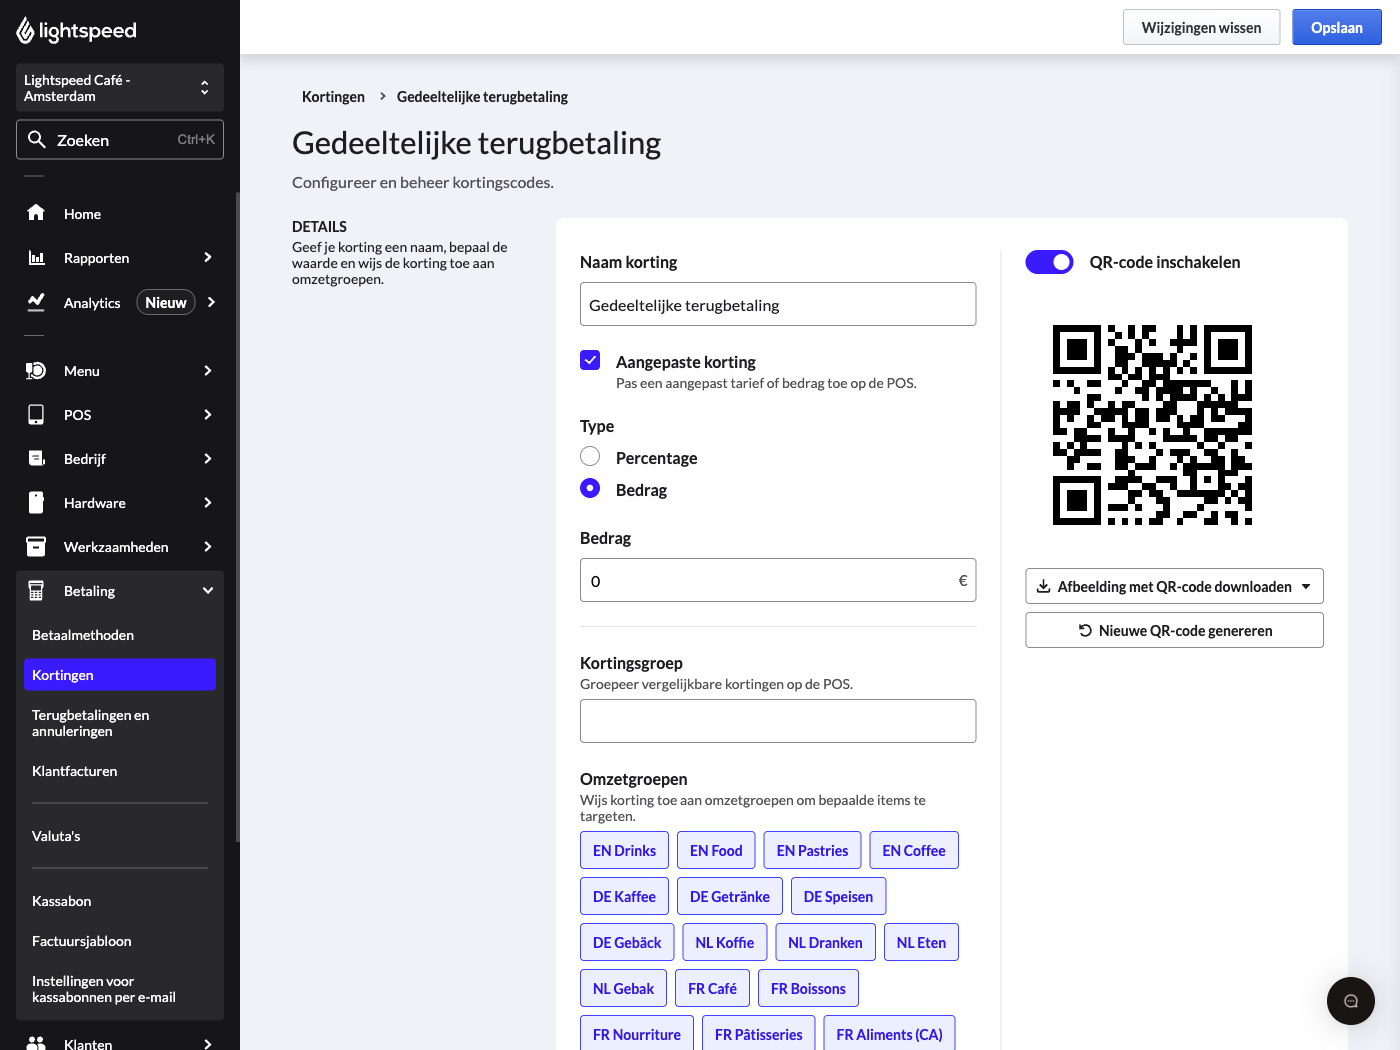Open Factuursjabloon in the sidebar
This screenshot has width=1400, height=1050.
[x=120, y=941]
